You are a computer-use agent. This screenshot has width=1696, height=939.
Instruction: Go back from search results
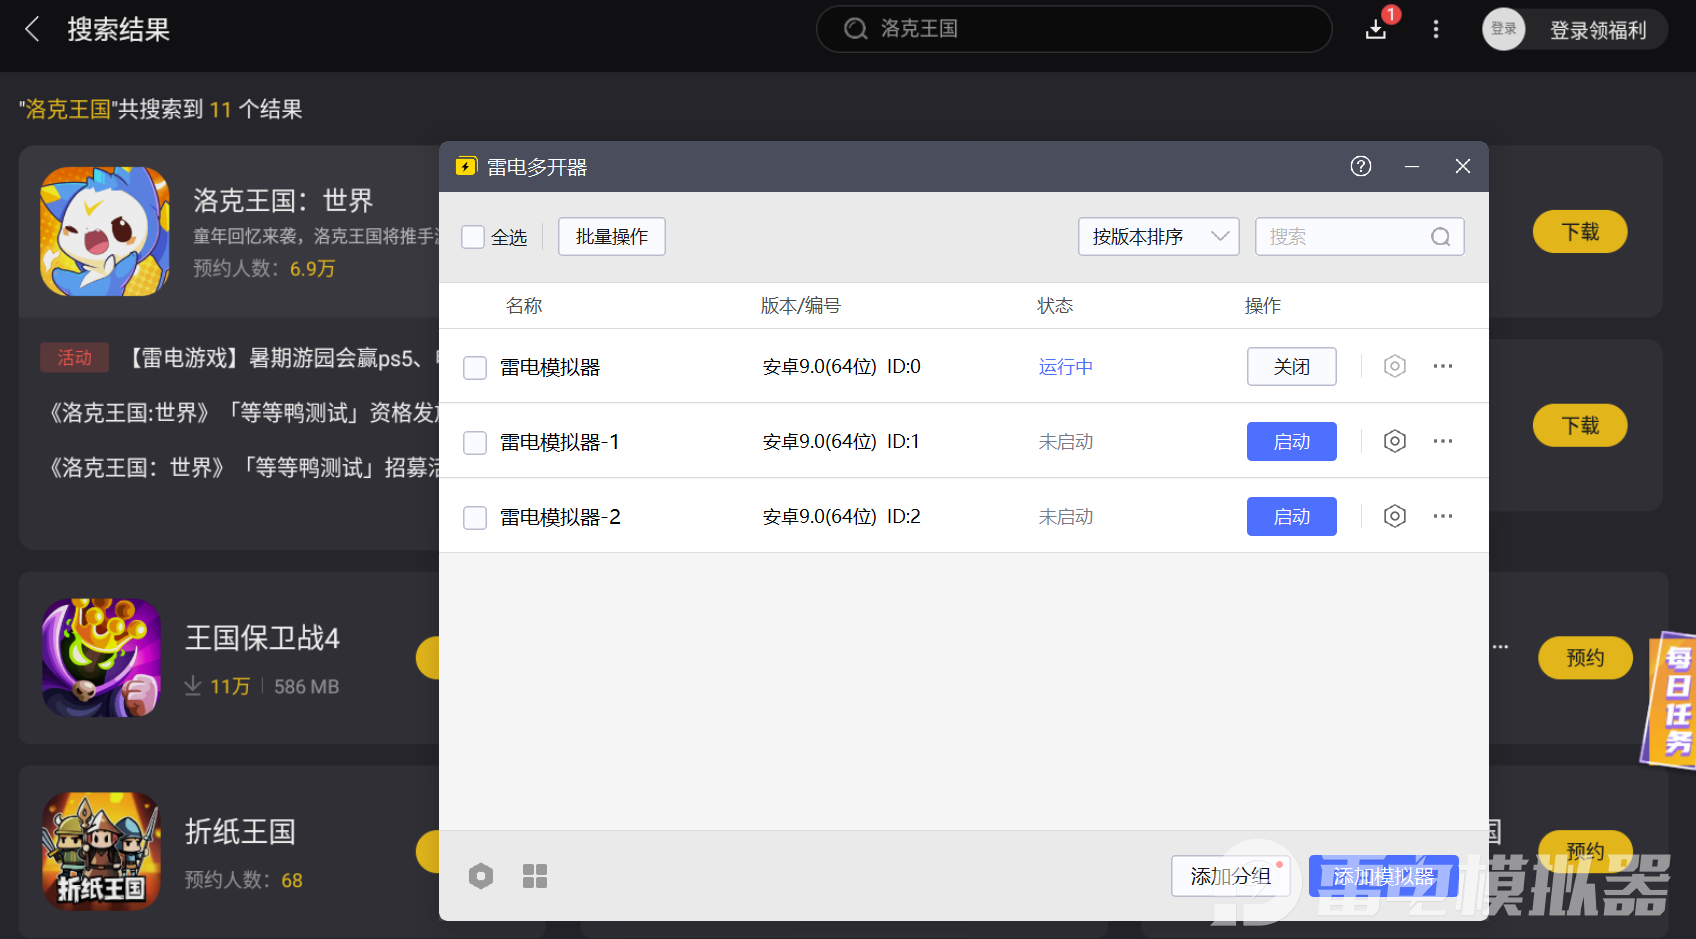pos(33,29)
